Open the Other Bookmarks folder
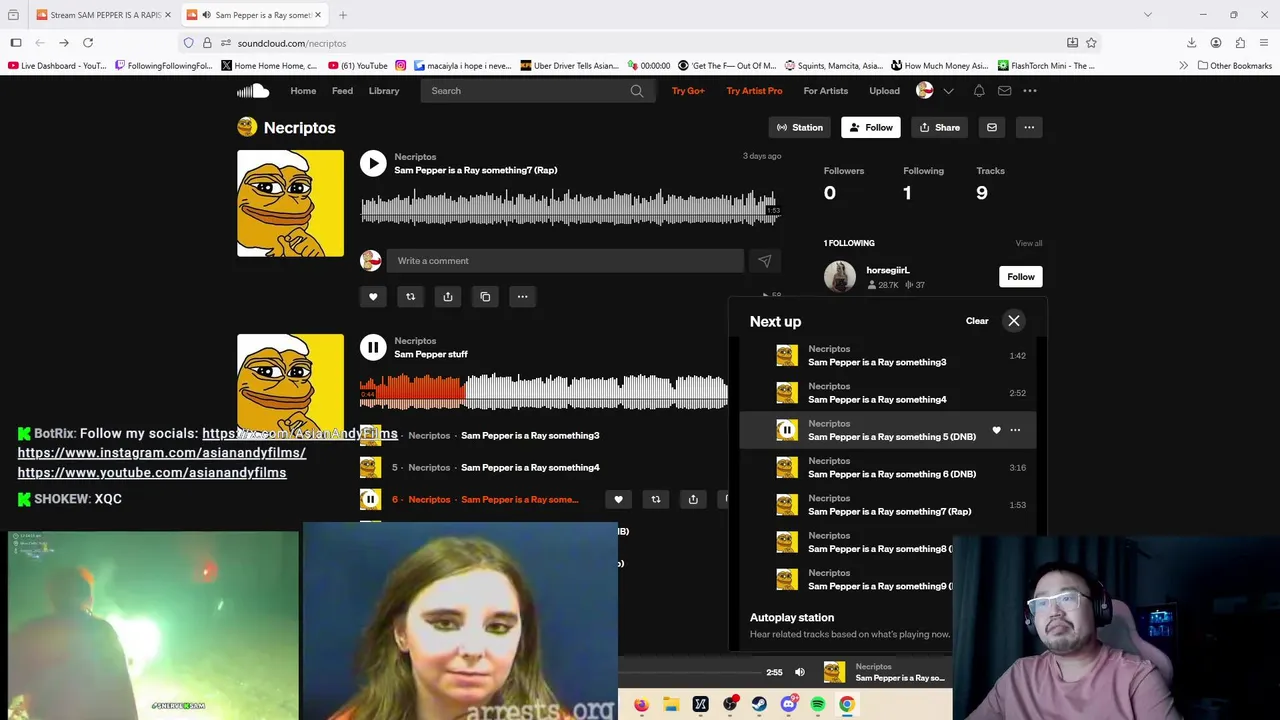Image resolution: width=1280 pixels, height=720 pixels. pyautogui.click(x=1234, y=66)
